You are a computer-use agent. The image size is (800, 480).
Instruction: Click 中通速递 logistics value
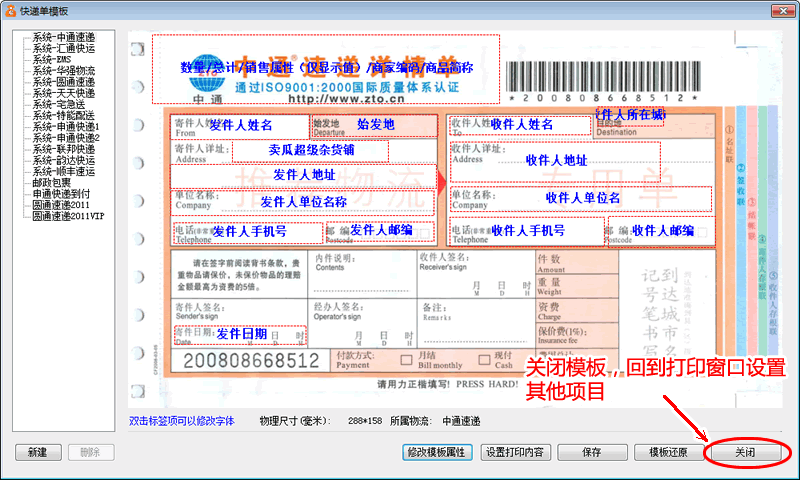461,421
